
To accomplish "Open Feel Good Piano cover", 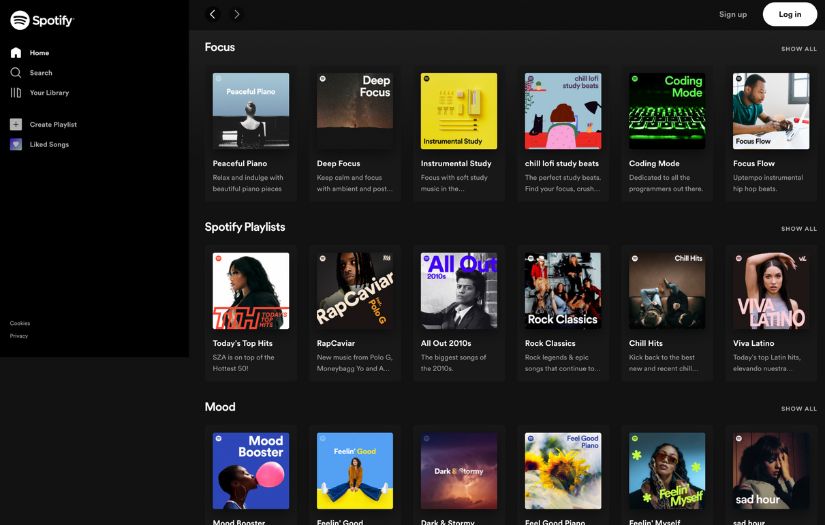I will [563, 471].
